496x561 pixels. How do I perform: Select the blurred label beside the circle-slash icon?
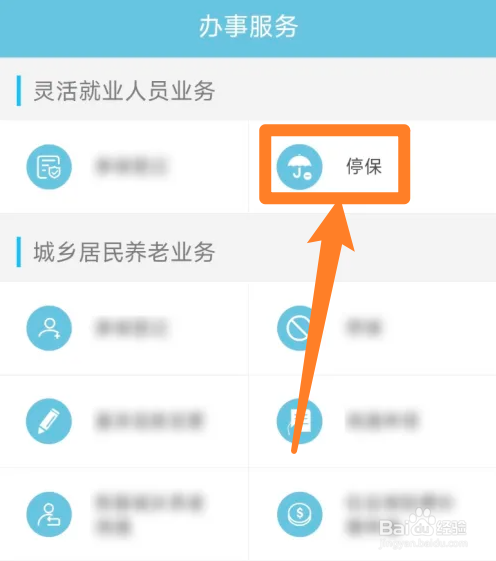tap(364, 328)
